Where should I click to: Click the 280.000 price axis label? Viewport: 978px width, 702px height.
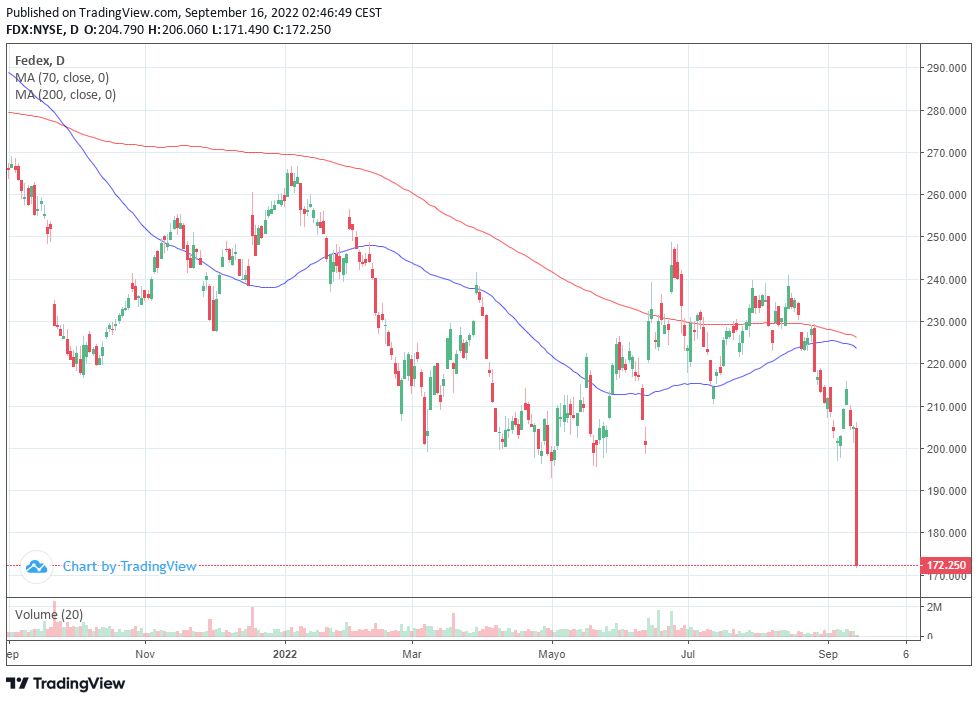[947, 111]
